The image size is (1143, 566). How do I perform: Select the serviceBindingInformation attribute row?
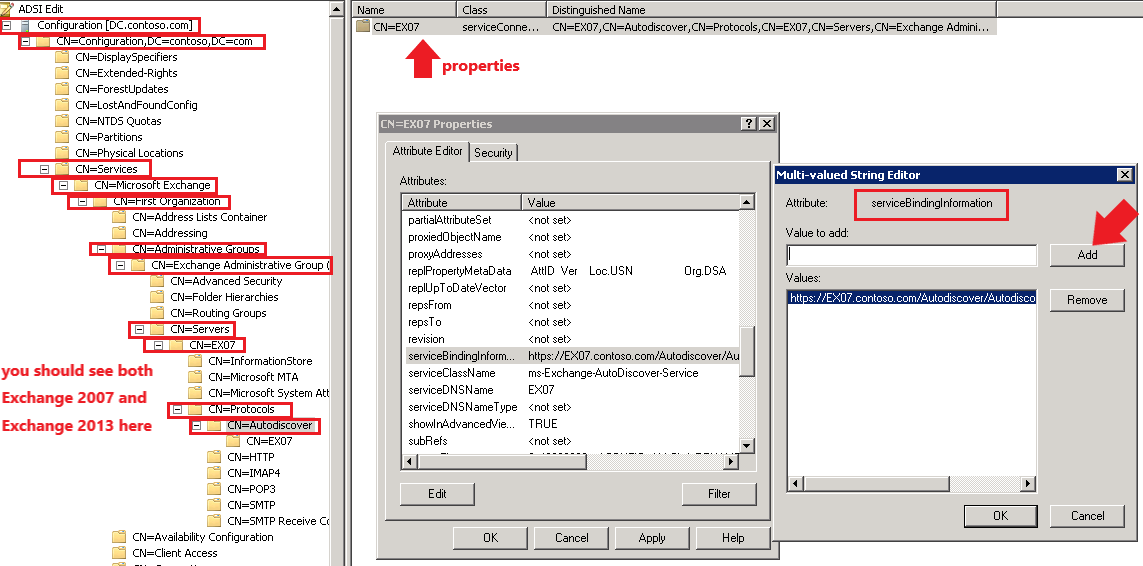point(572,356)
